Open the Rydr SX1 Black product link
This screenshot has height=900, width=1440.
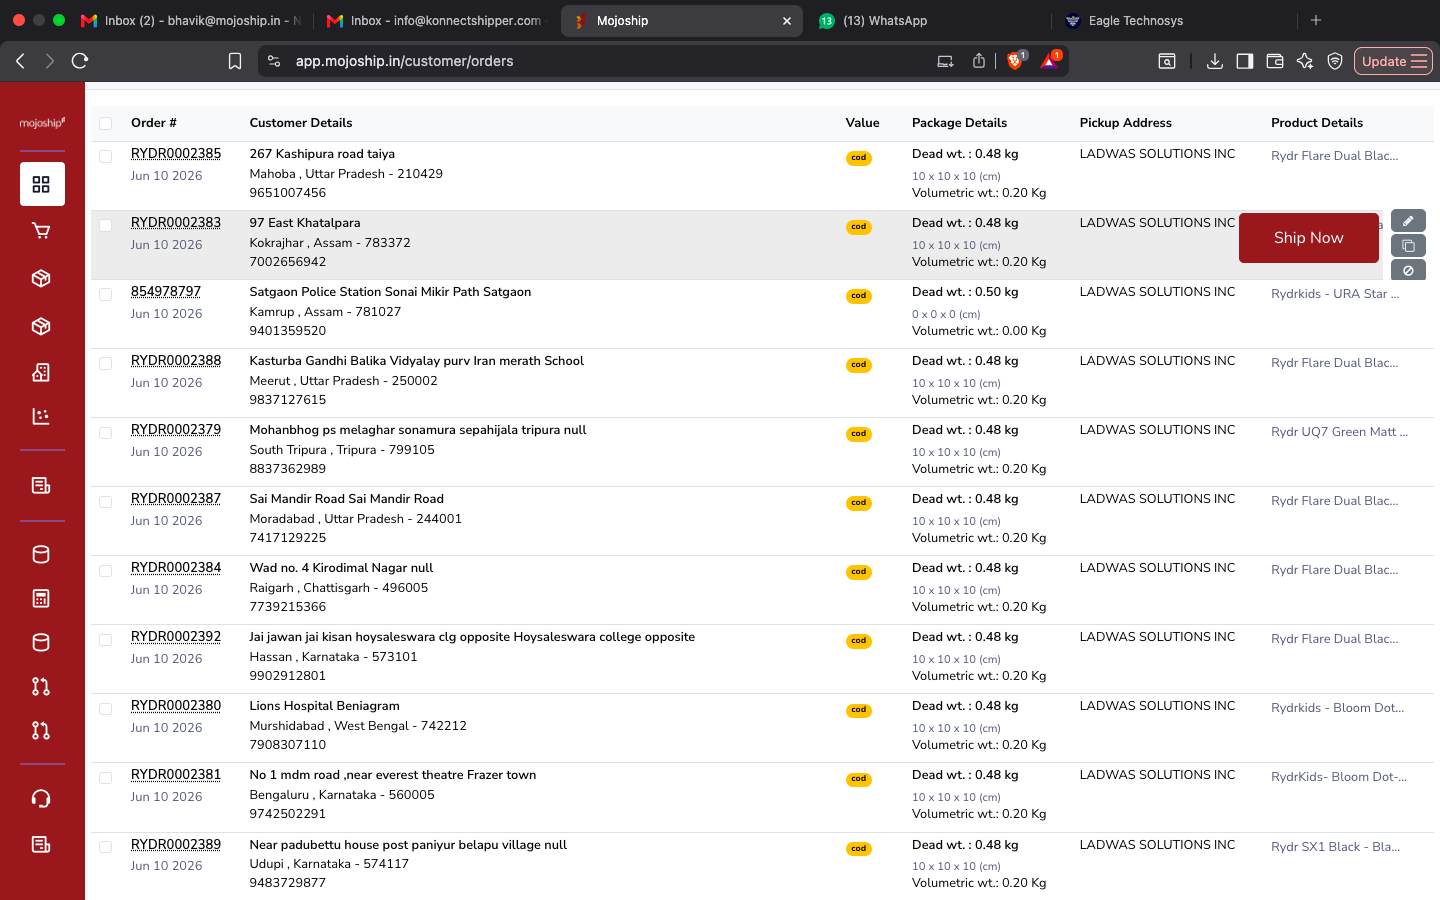point(1335,847)
